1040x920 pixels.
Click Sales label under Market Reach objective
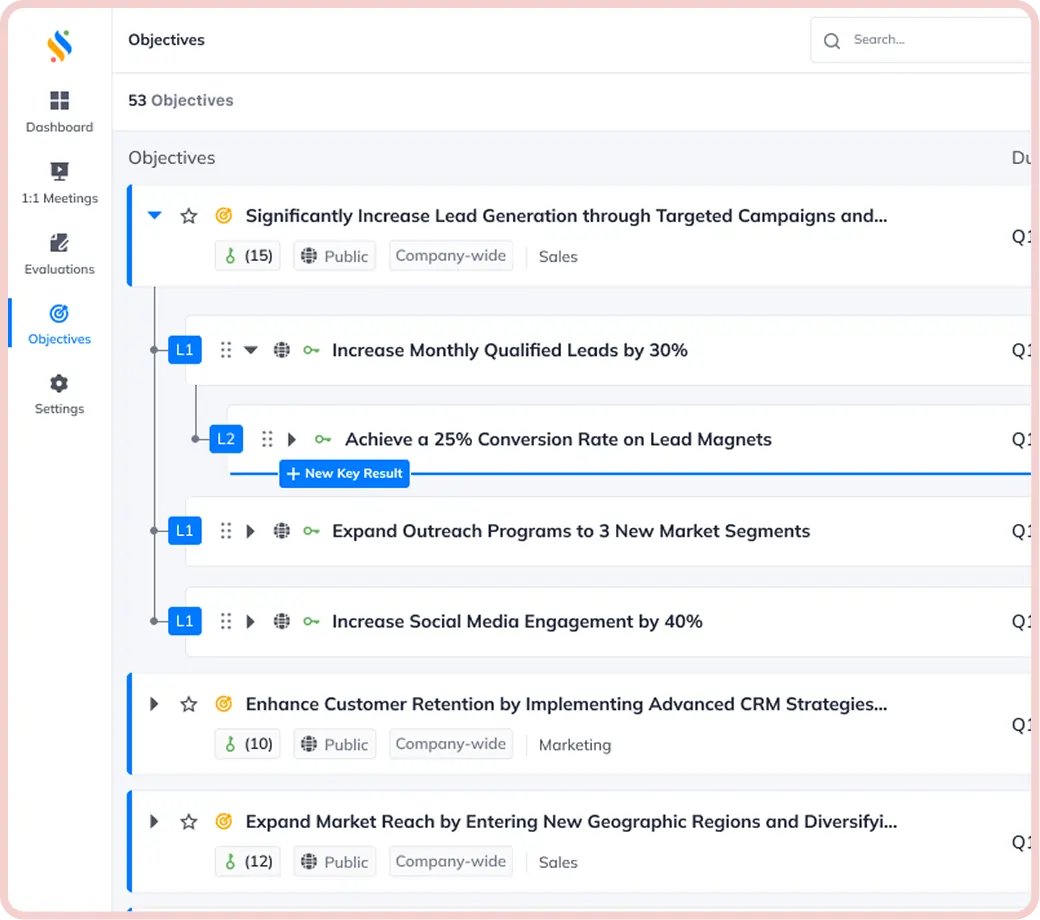coord(558,862)
